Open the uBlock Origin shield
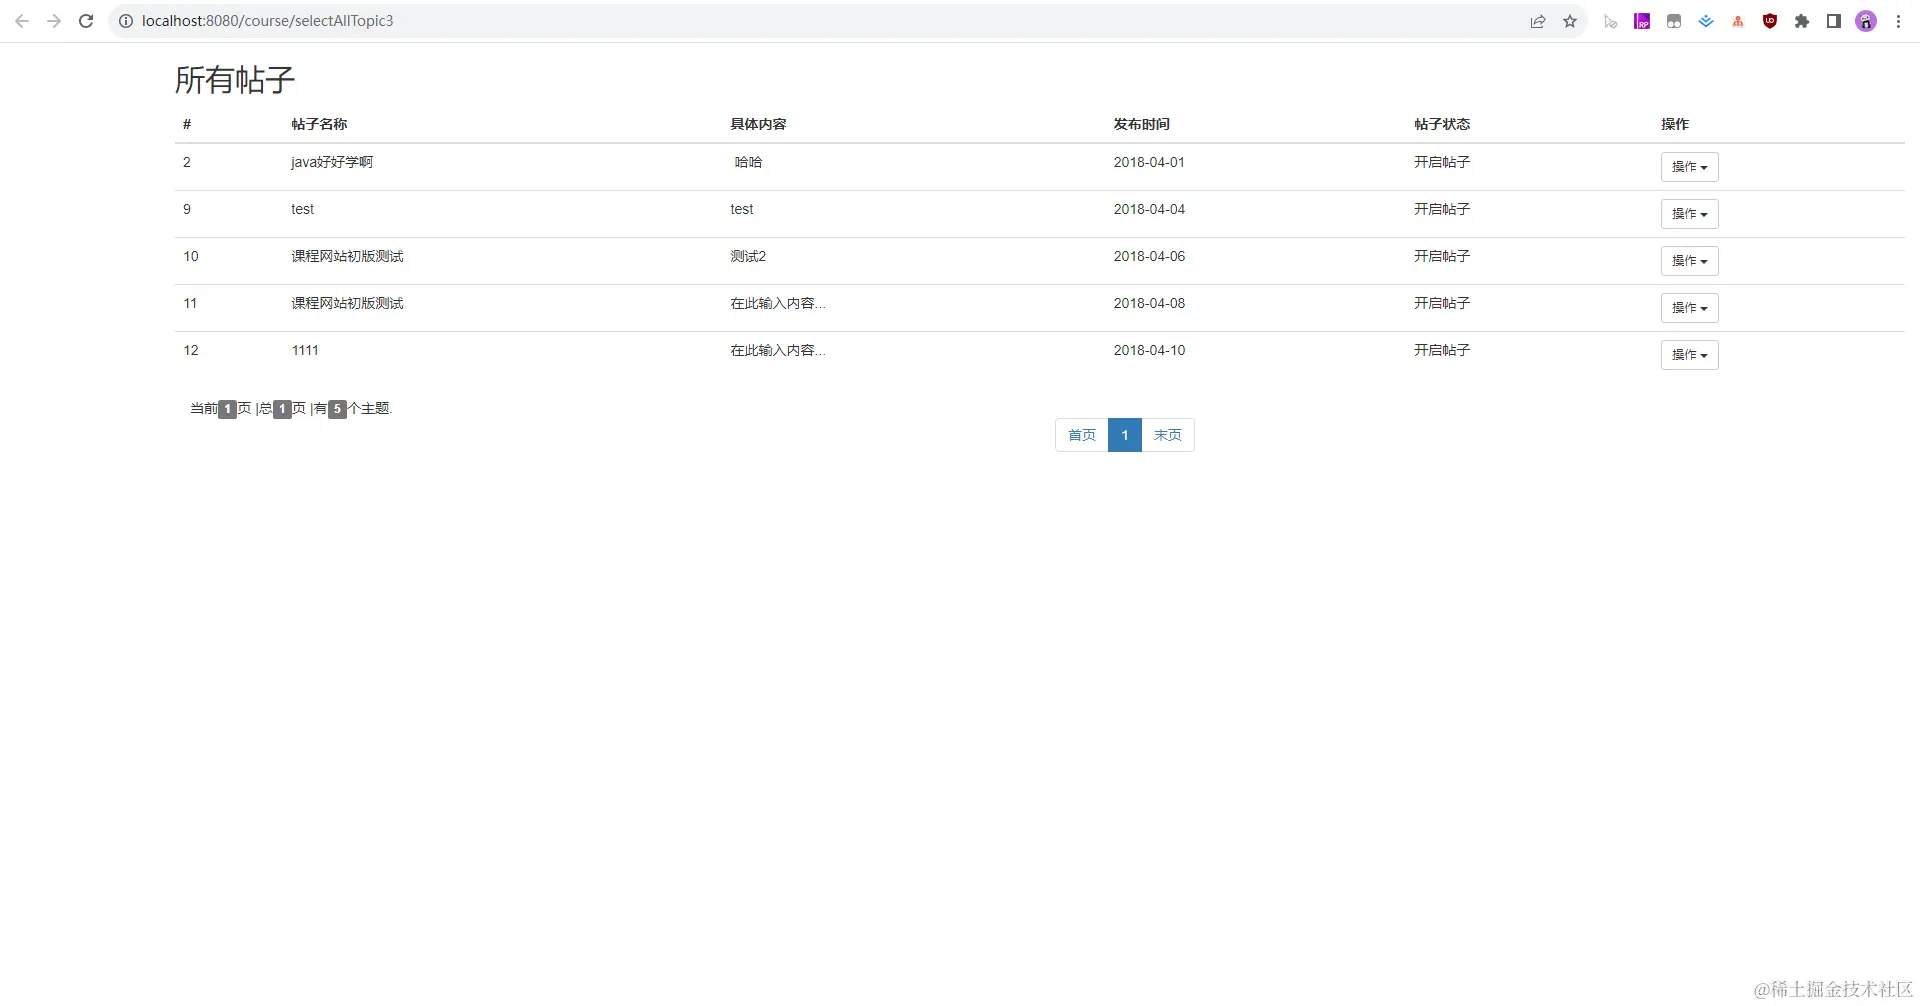 (x=1770, y=21)
